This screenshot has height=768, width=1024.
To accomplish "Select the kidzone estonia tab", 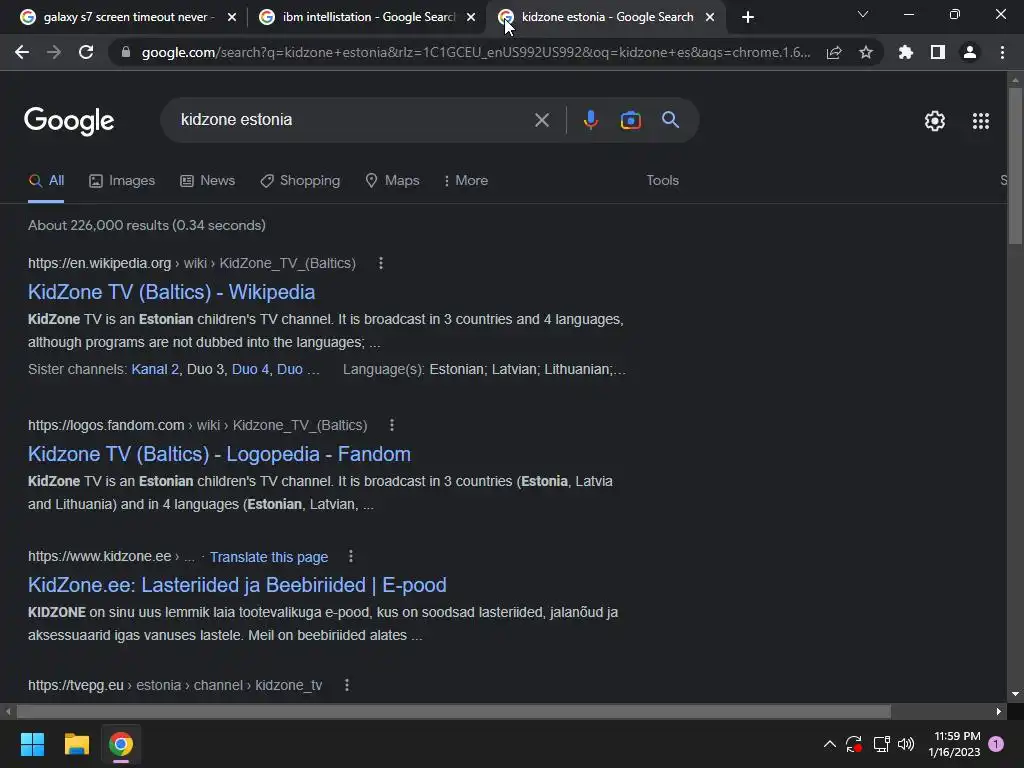I will [606, 17].
